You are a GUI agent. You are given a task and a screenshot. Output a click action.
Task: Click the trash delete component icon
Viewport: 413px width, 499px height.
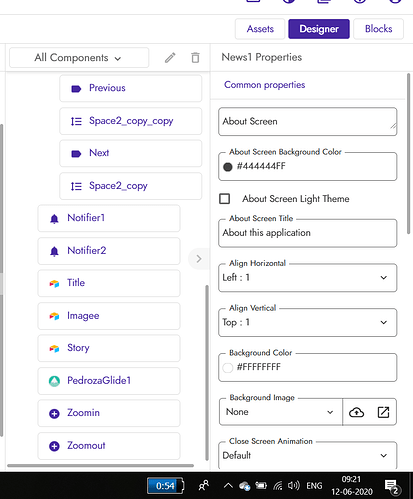pos(195,58)
